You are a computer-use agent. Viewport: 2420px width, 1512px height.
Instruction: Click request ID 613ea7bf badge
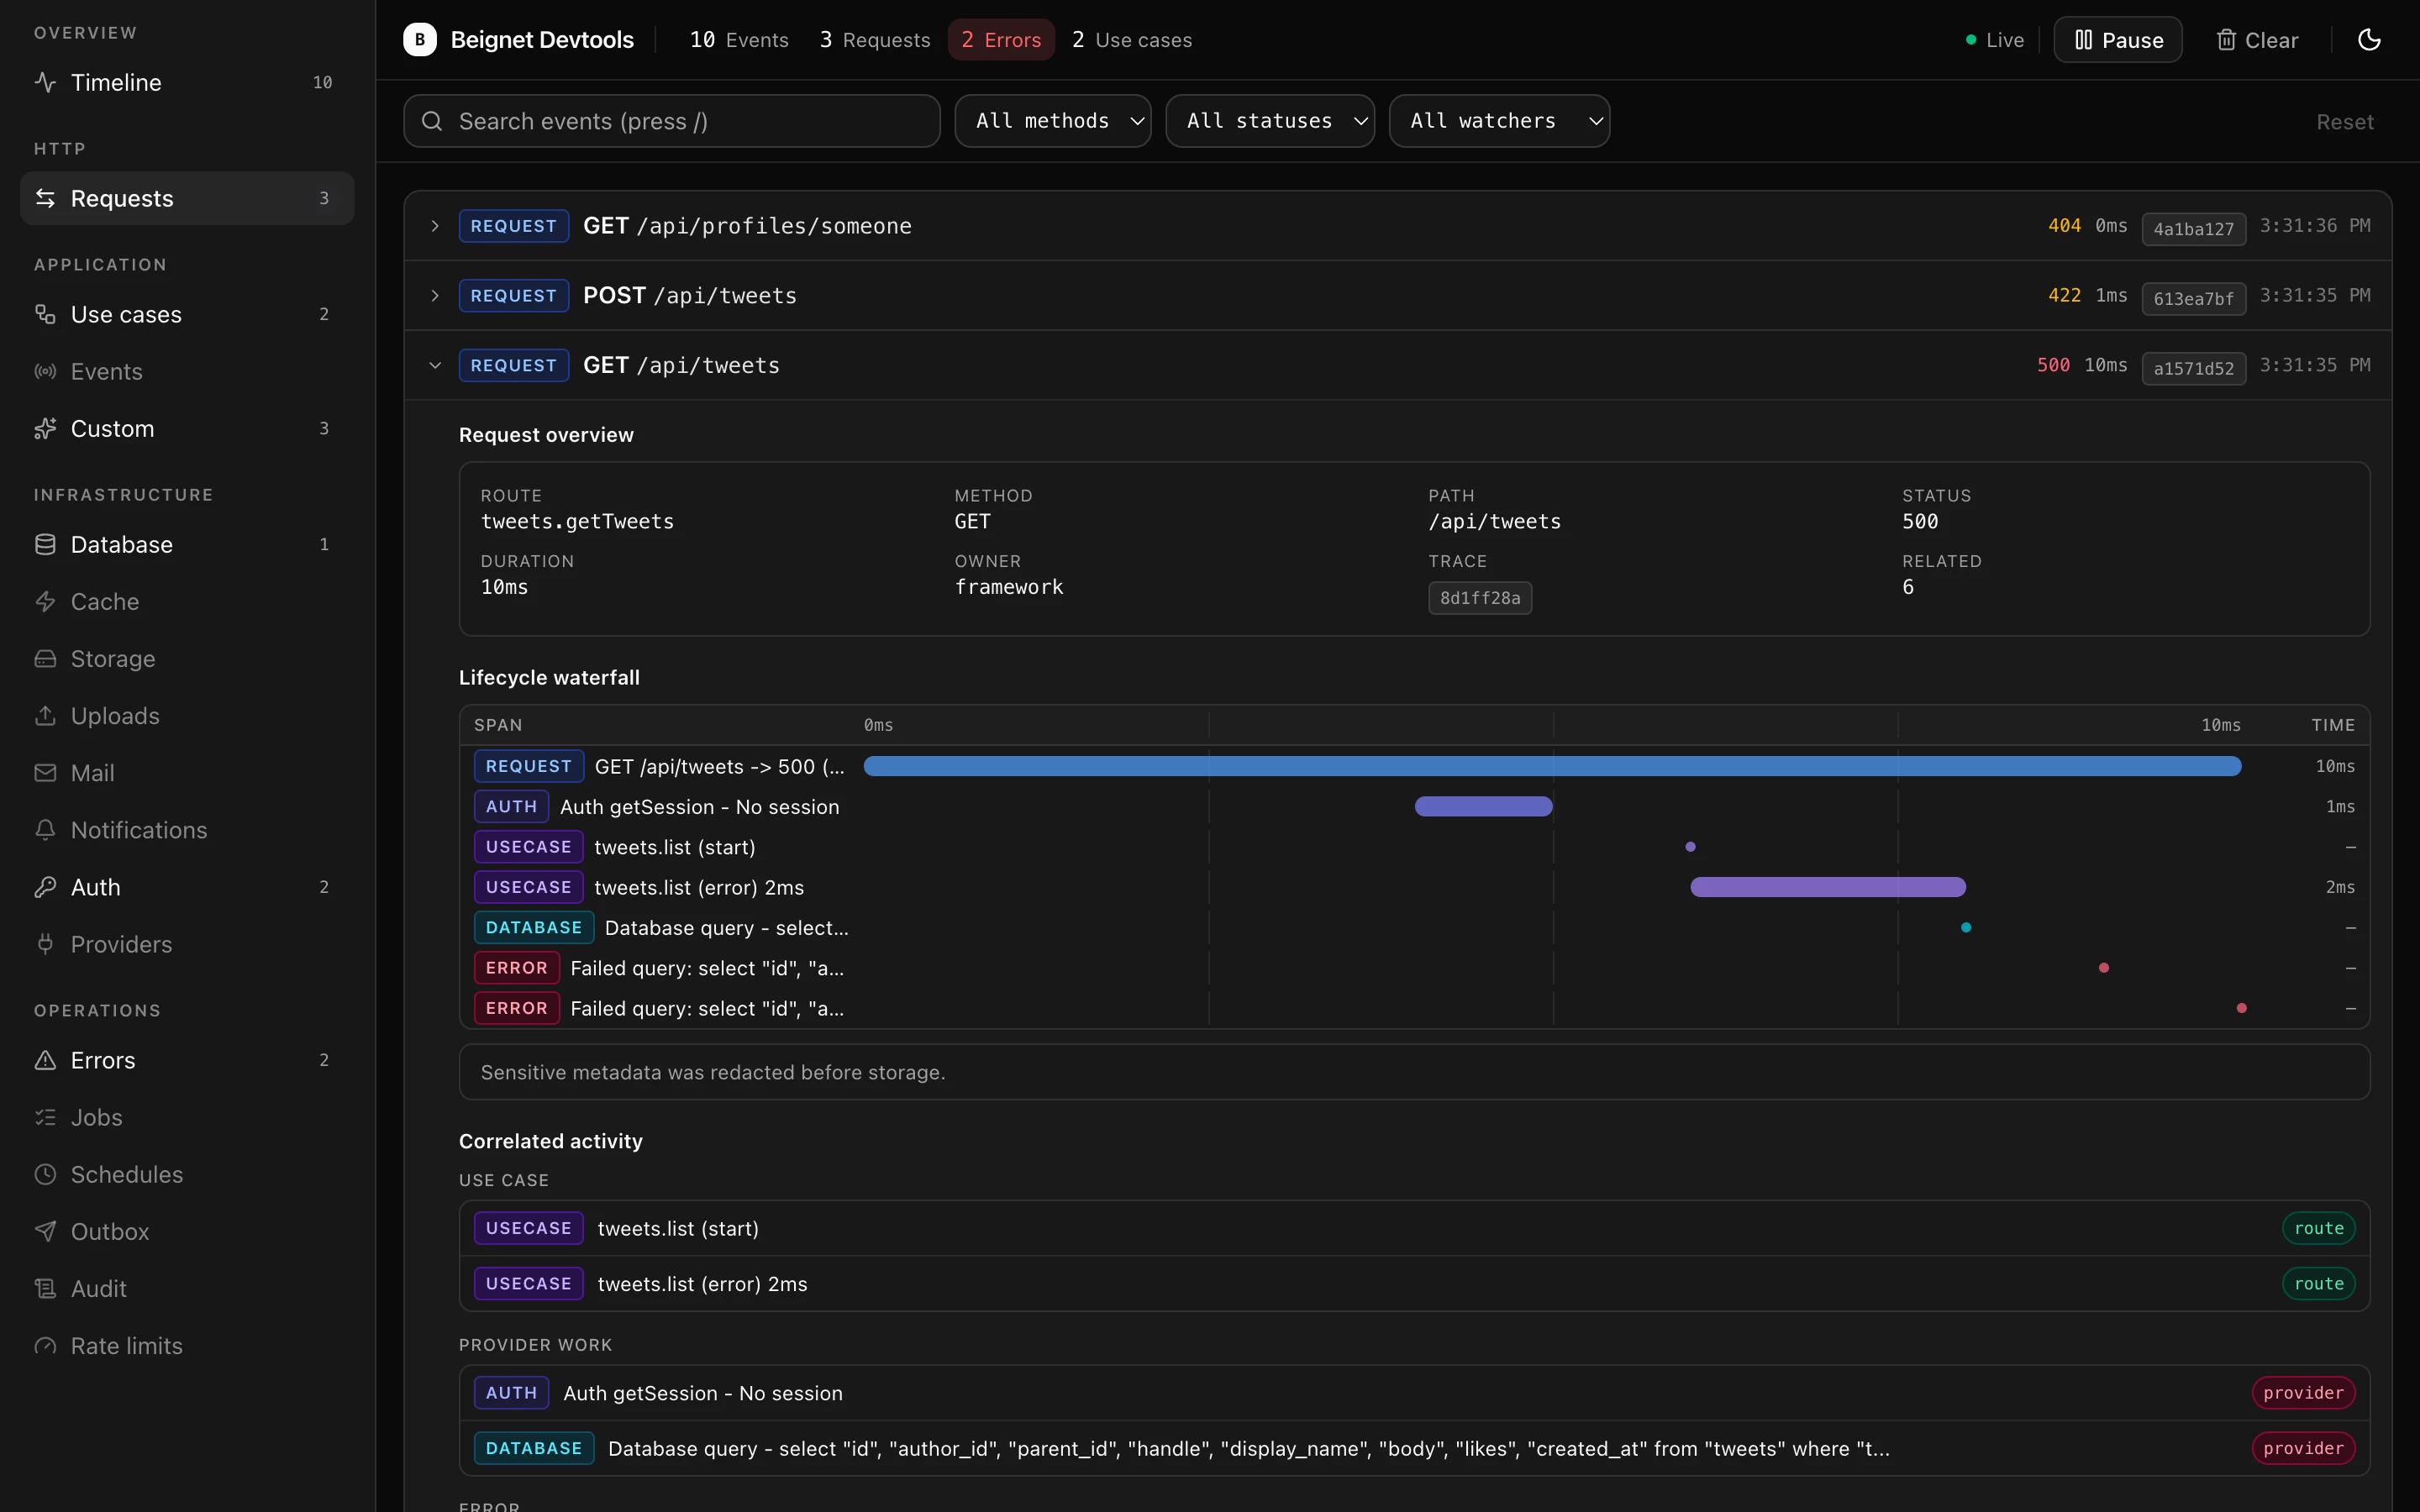click(2193, 298)
